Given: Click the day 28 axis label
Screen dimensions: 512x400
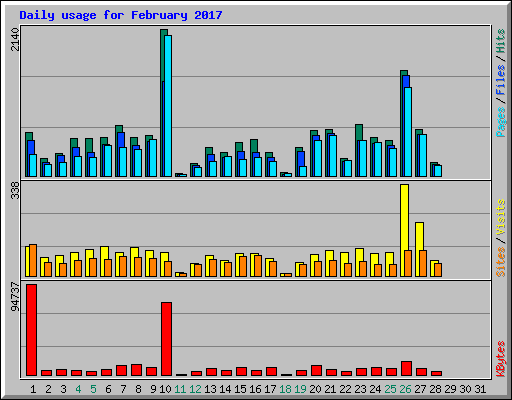Looking at the screenshot, I should (x=436, y=389).
